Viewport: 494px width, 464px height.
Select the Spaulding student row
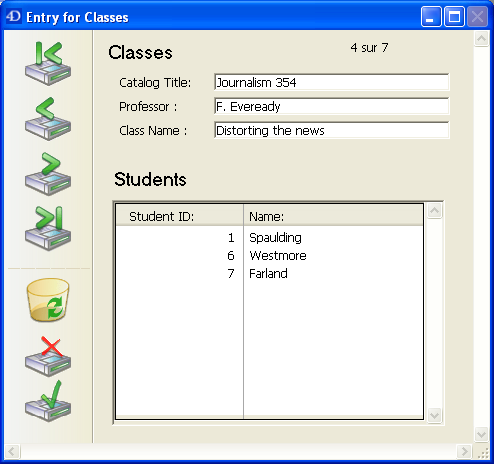[269, 238]
